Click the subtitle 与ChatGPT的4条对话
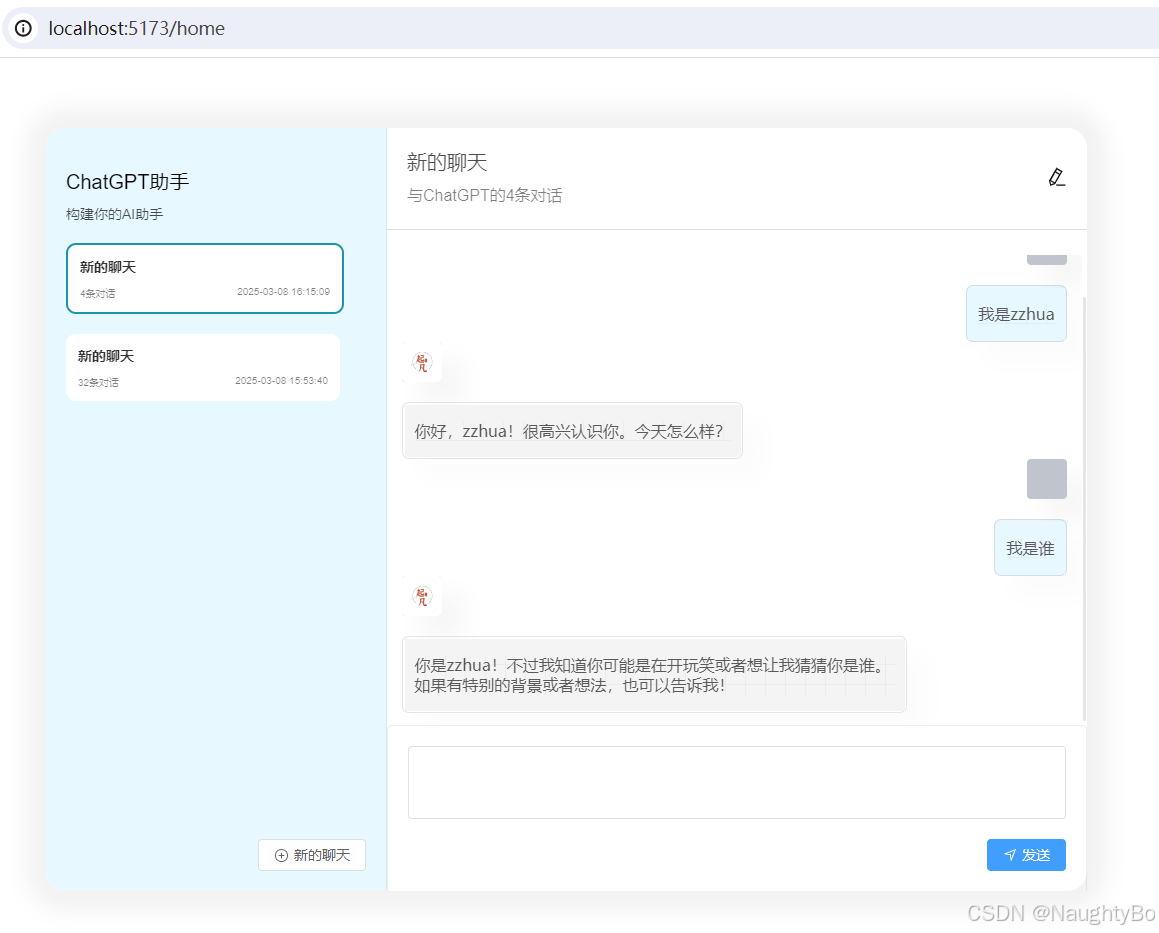 coord(484,195)
